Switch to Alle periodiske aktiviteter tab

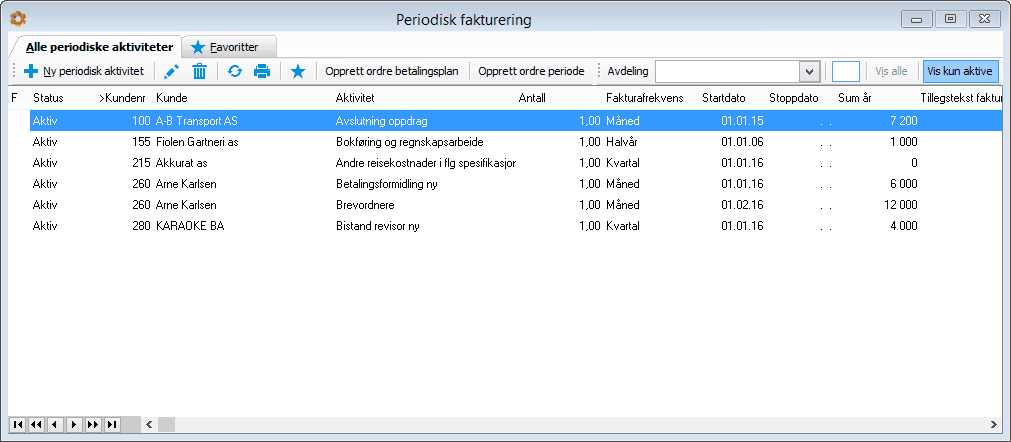pyautogui.click(x=99, y=47)
